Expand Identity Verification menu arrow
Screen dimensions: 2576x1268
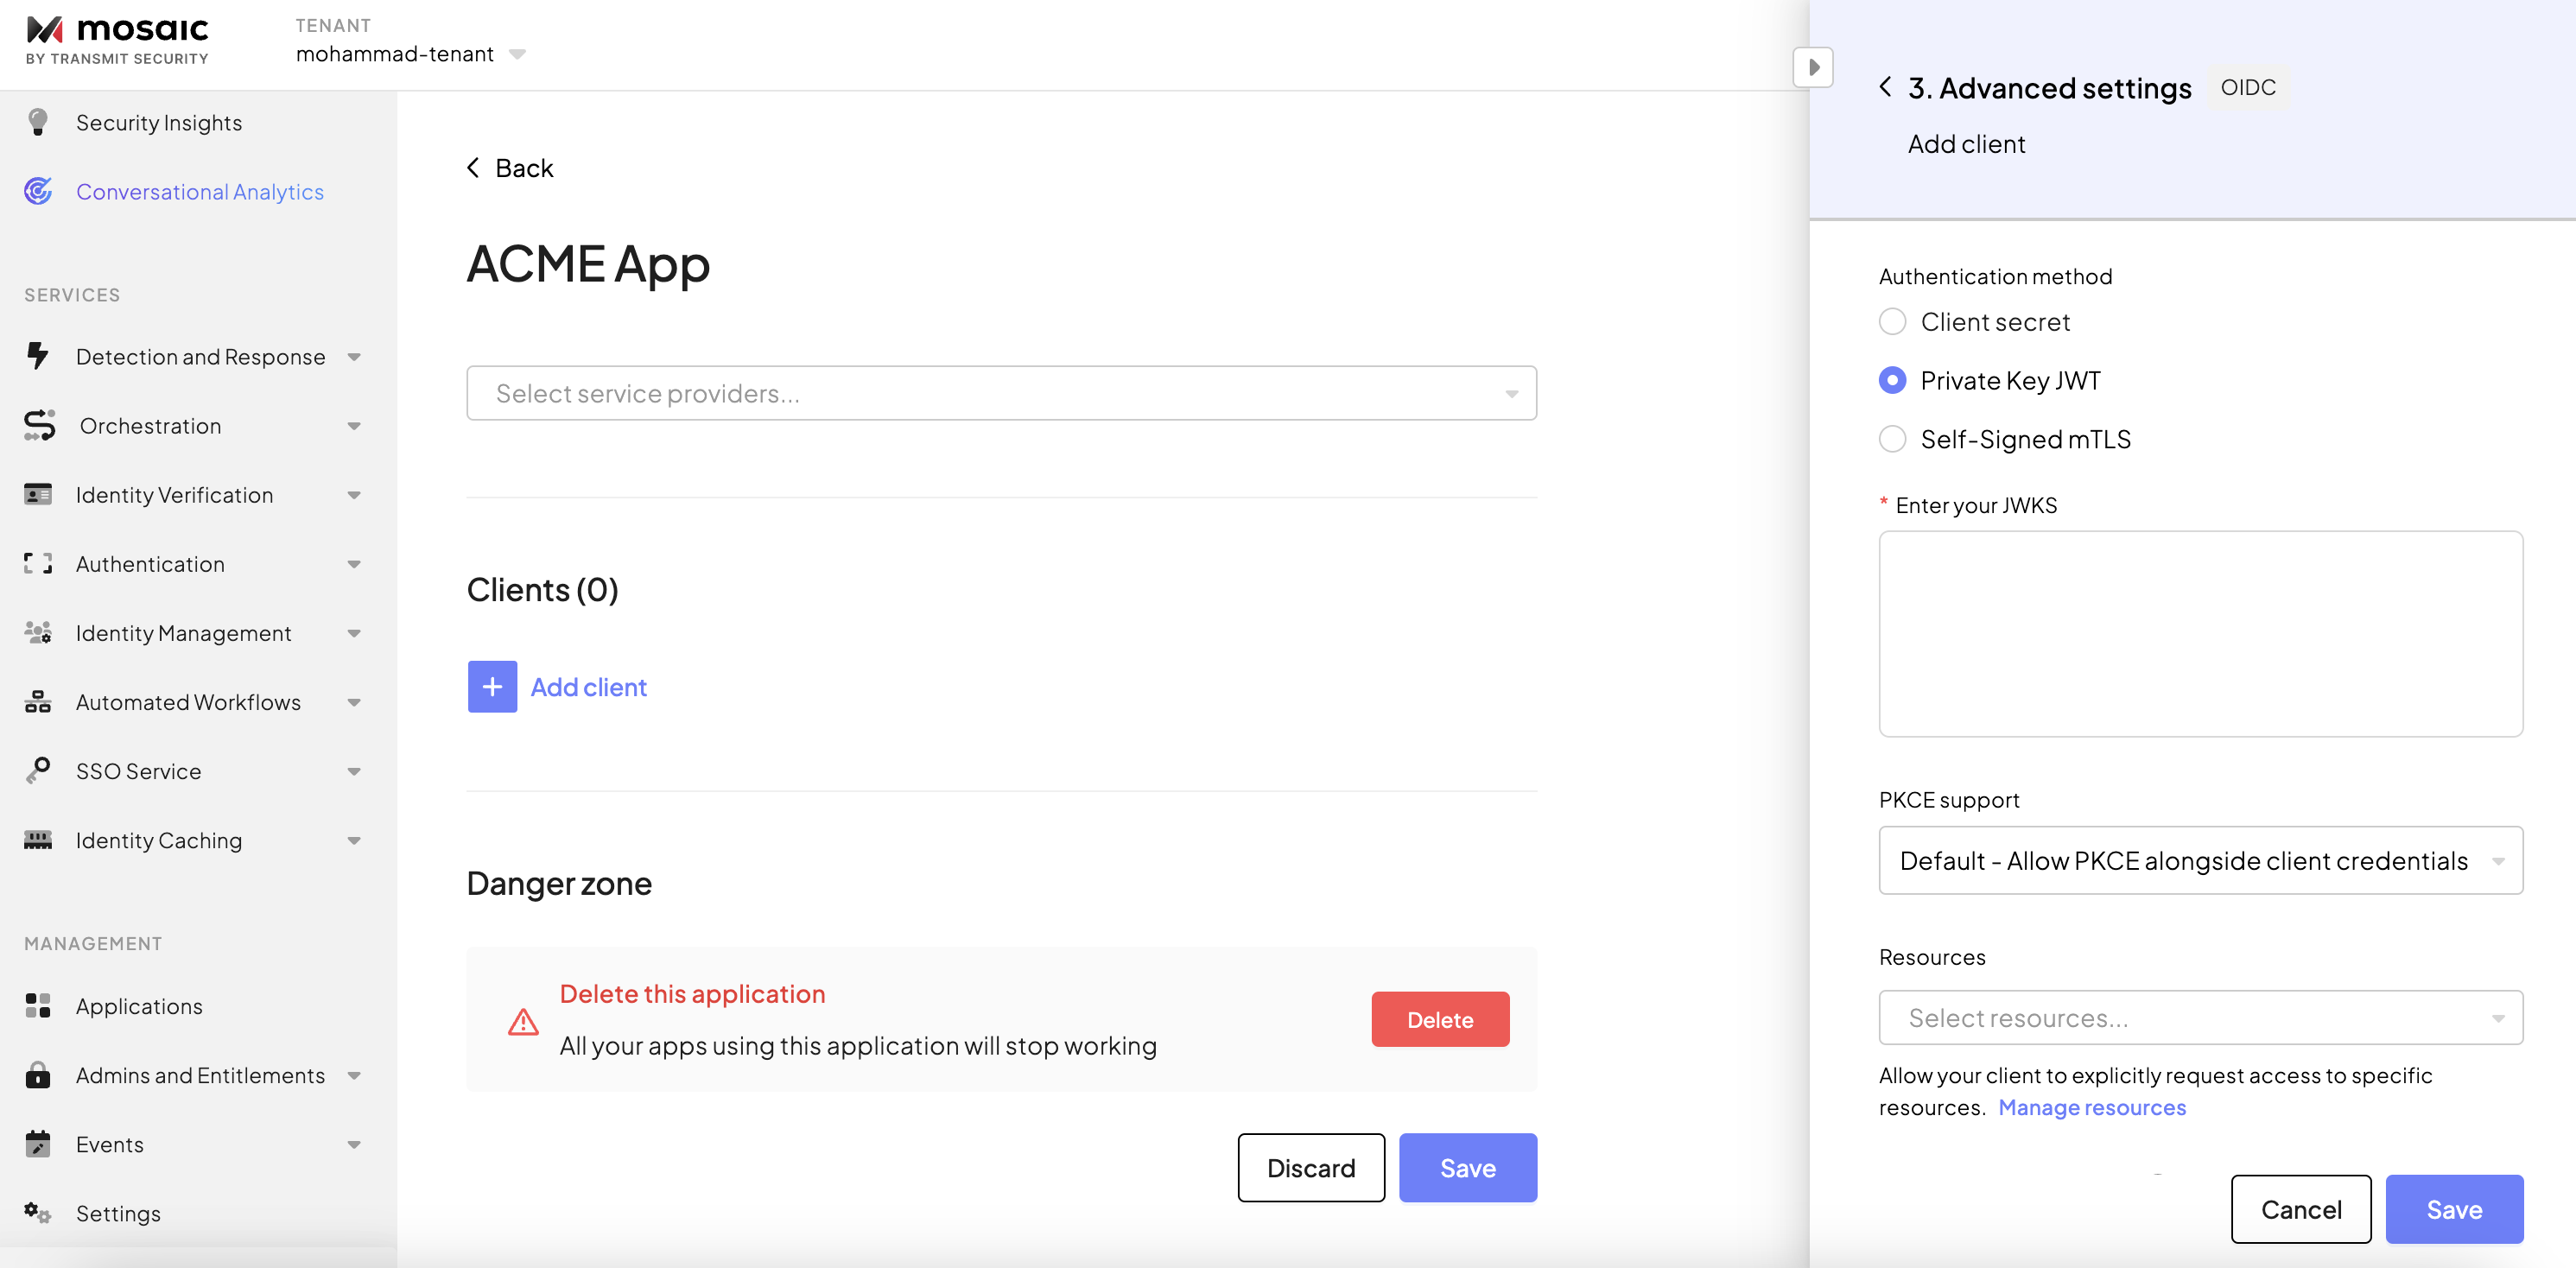[354, 494]
